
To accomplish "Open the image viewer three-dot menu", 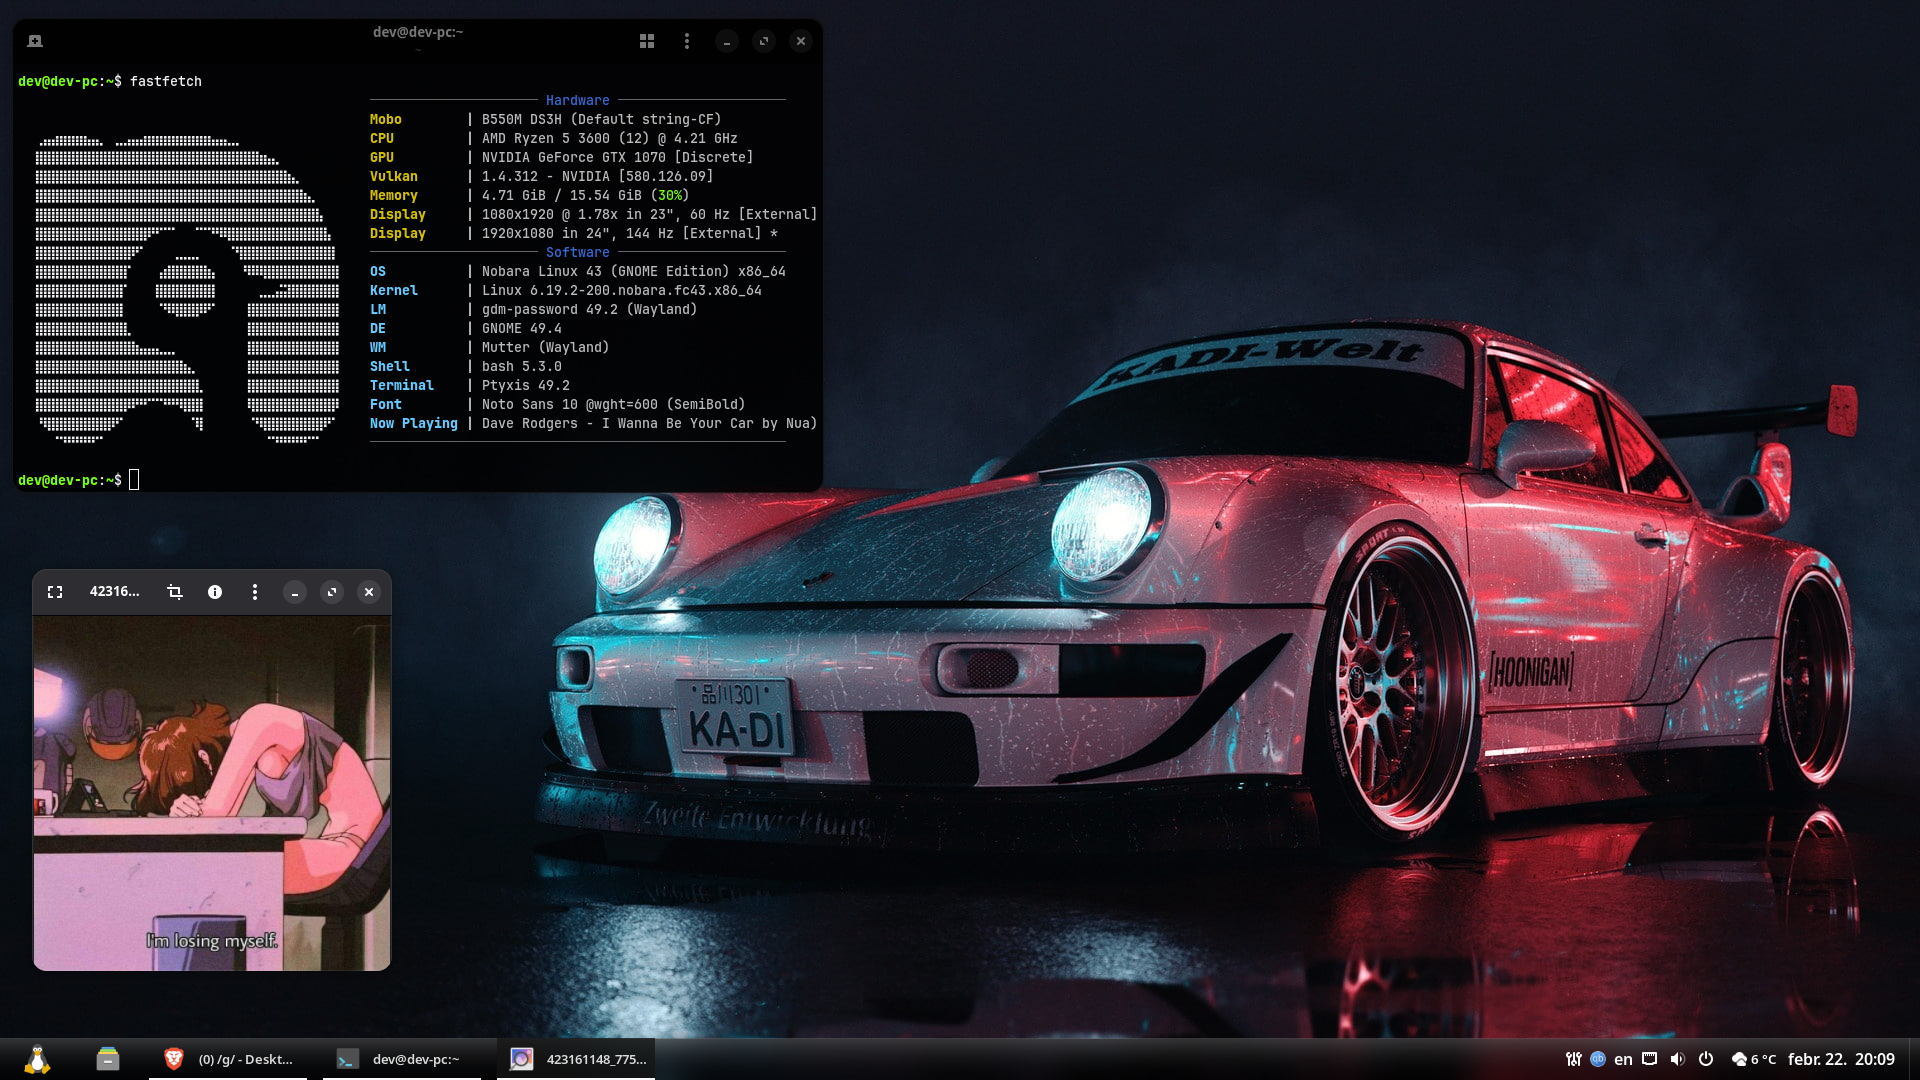I will point(255,592).
